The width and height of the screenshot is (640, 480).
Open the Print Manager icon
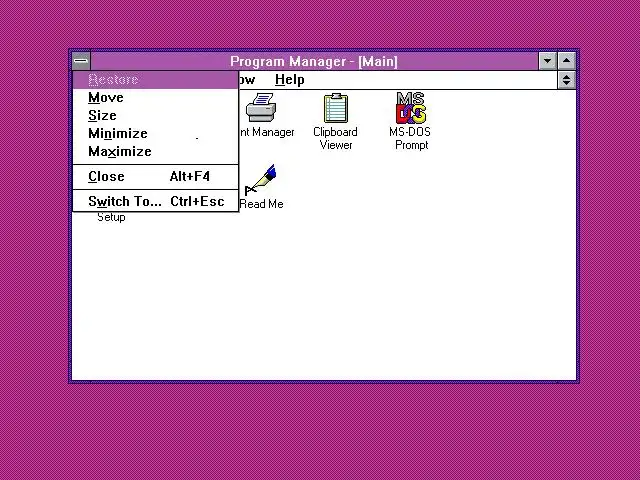click(x=261, y=107)
